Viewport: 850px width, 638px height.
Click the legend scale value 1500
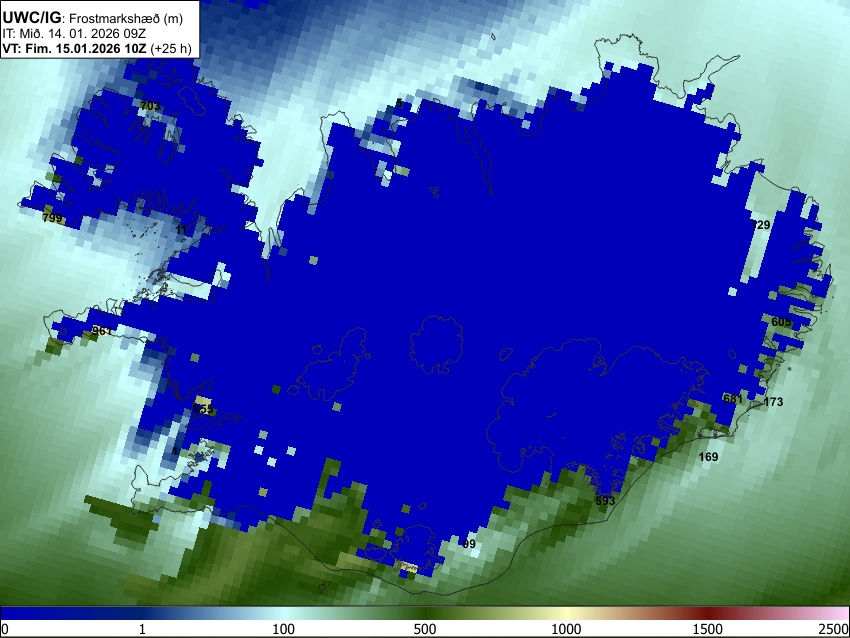[x=708, y=629]
